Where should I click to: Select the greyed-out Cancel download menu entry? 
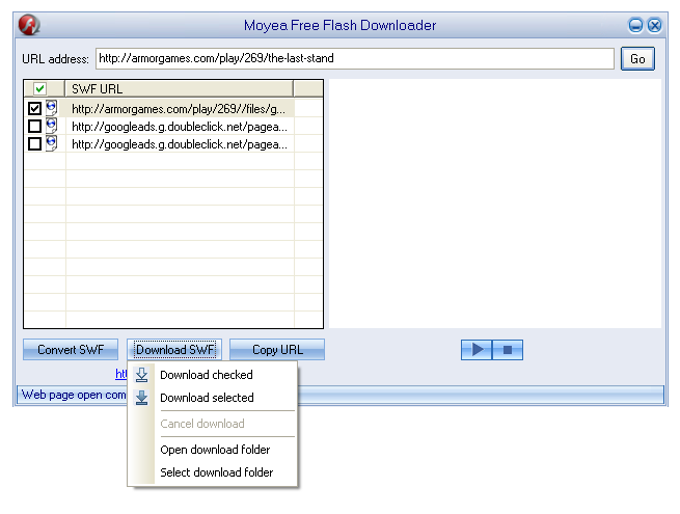213,423
